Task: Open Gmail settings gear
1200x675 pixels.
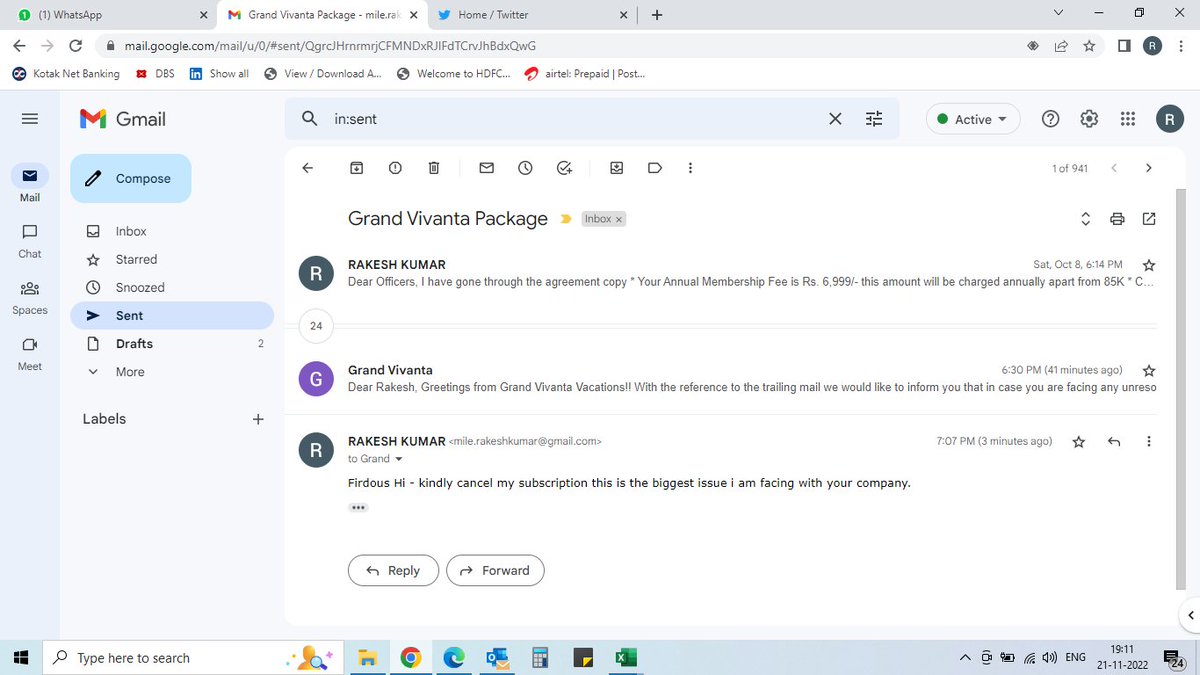Action: (1089, 119)
